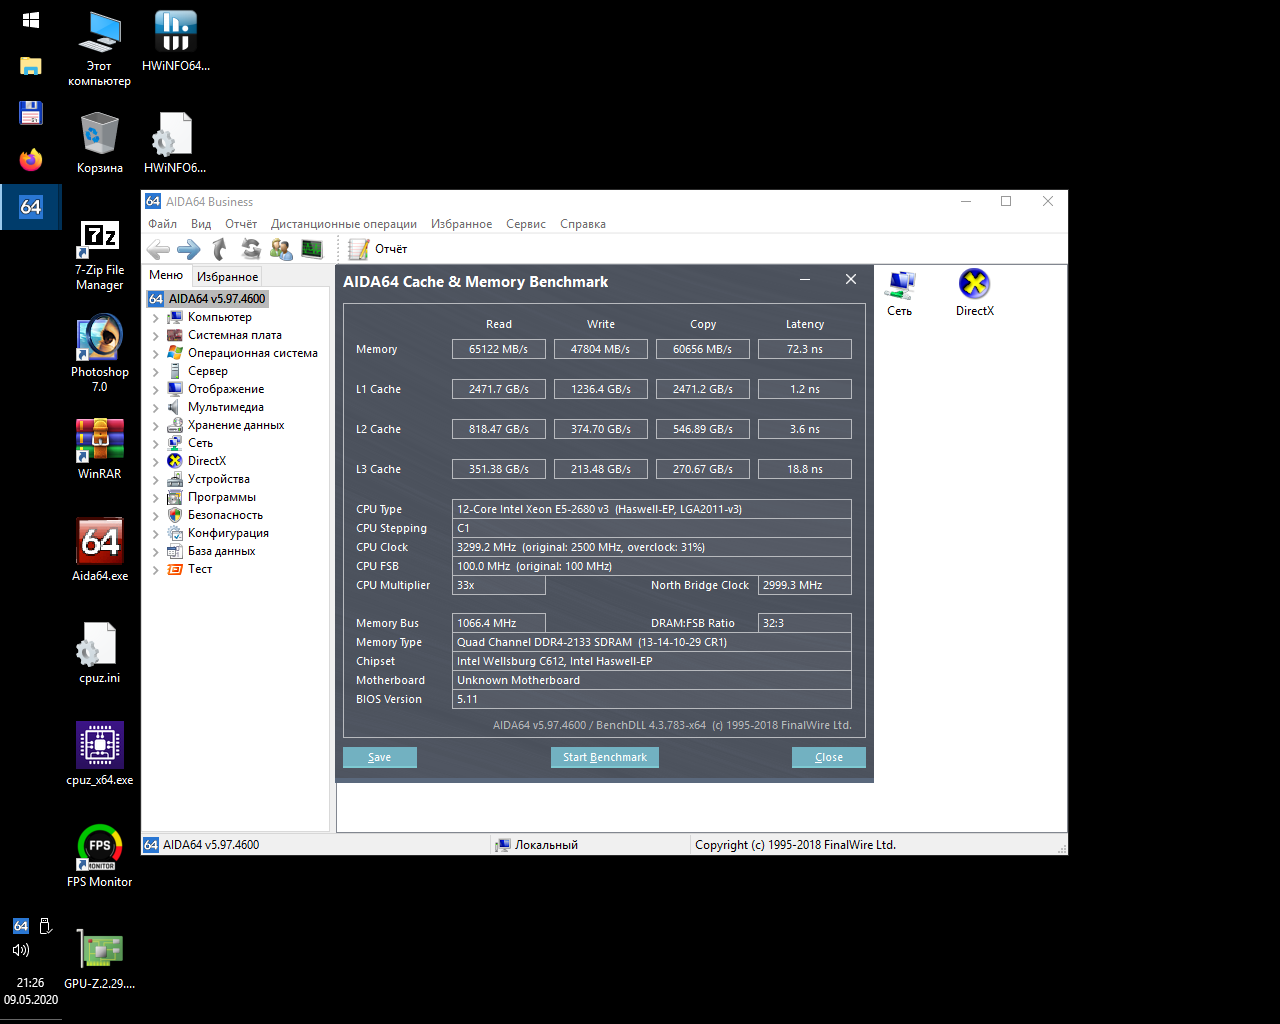Launch Photoshop 7.0 desktop shortcut
Viewport: 1280px width, 1024px height.
tap(100, 354)
